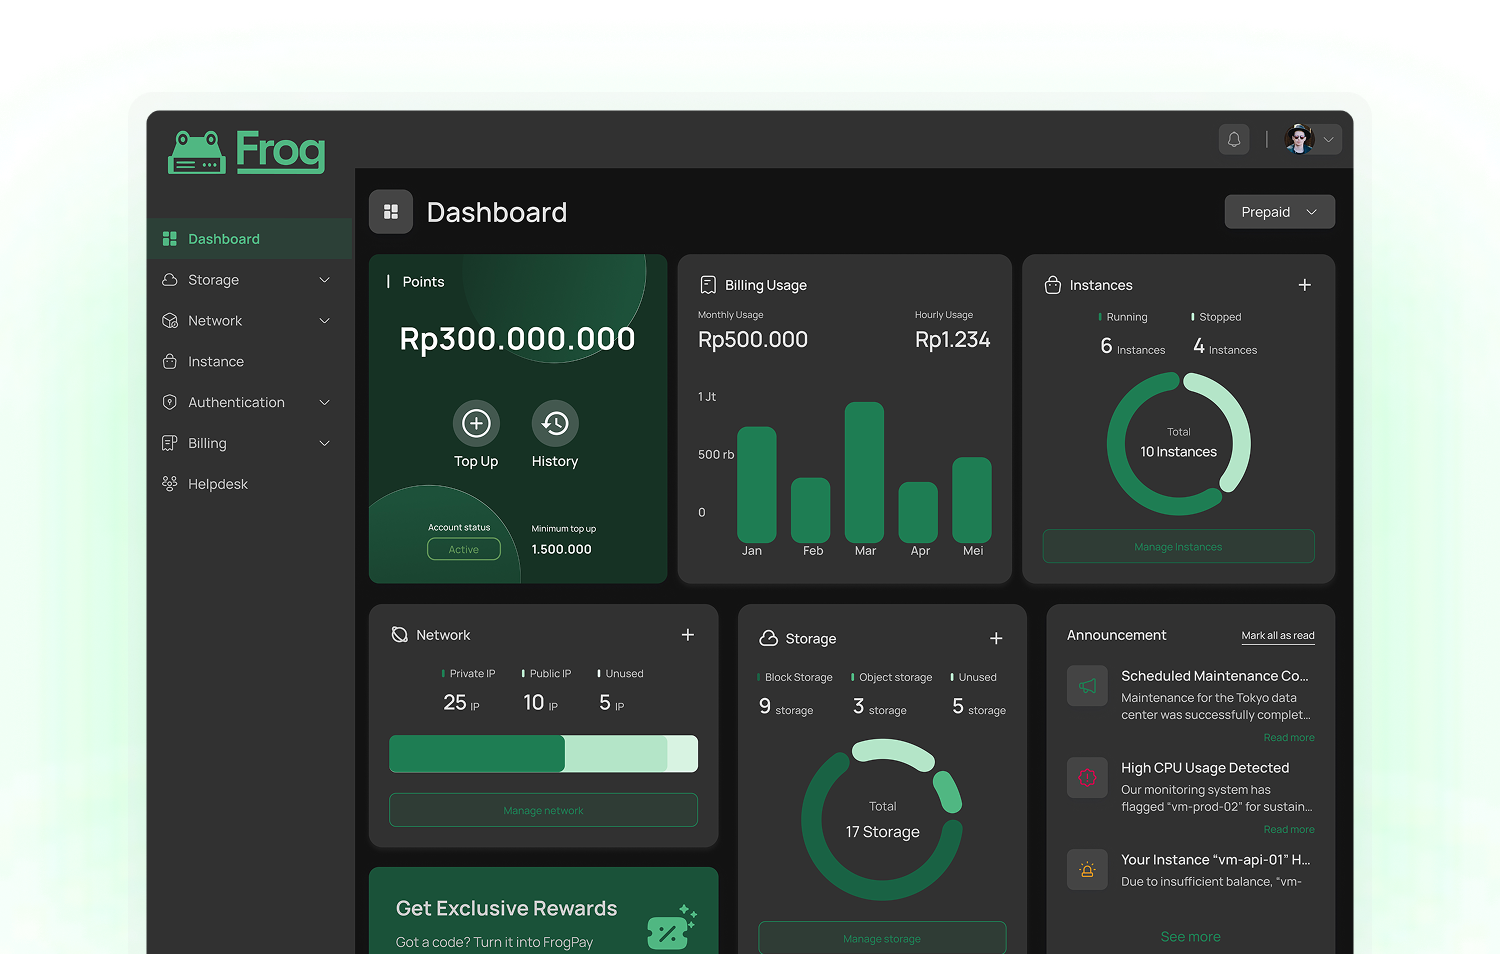Click the Manage network button
1500x954 pixels.
click(543, 810)
